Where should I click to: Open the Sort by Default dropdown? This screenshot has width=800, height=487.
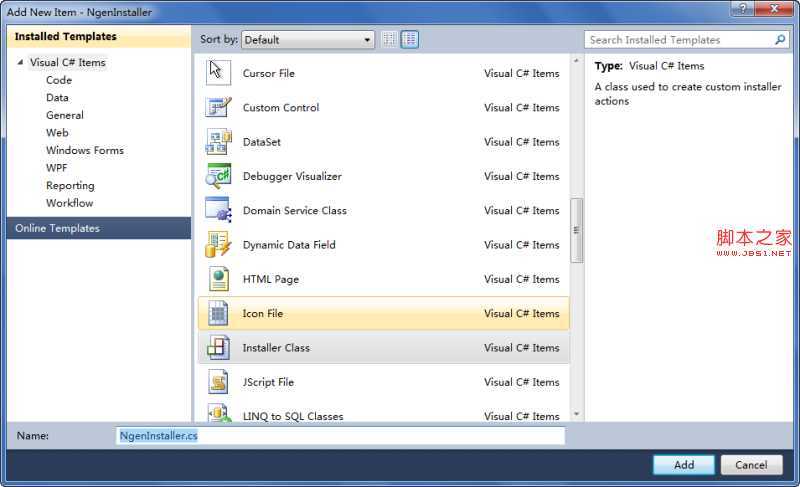pyautogui.click(x=308, y=40)
